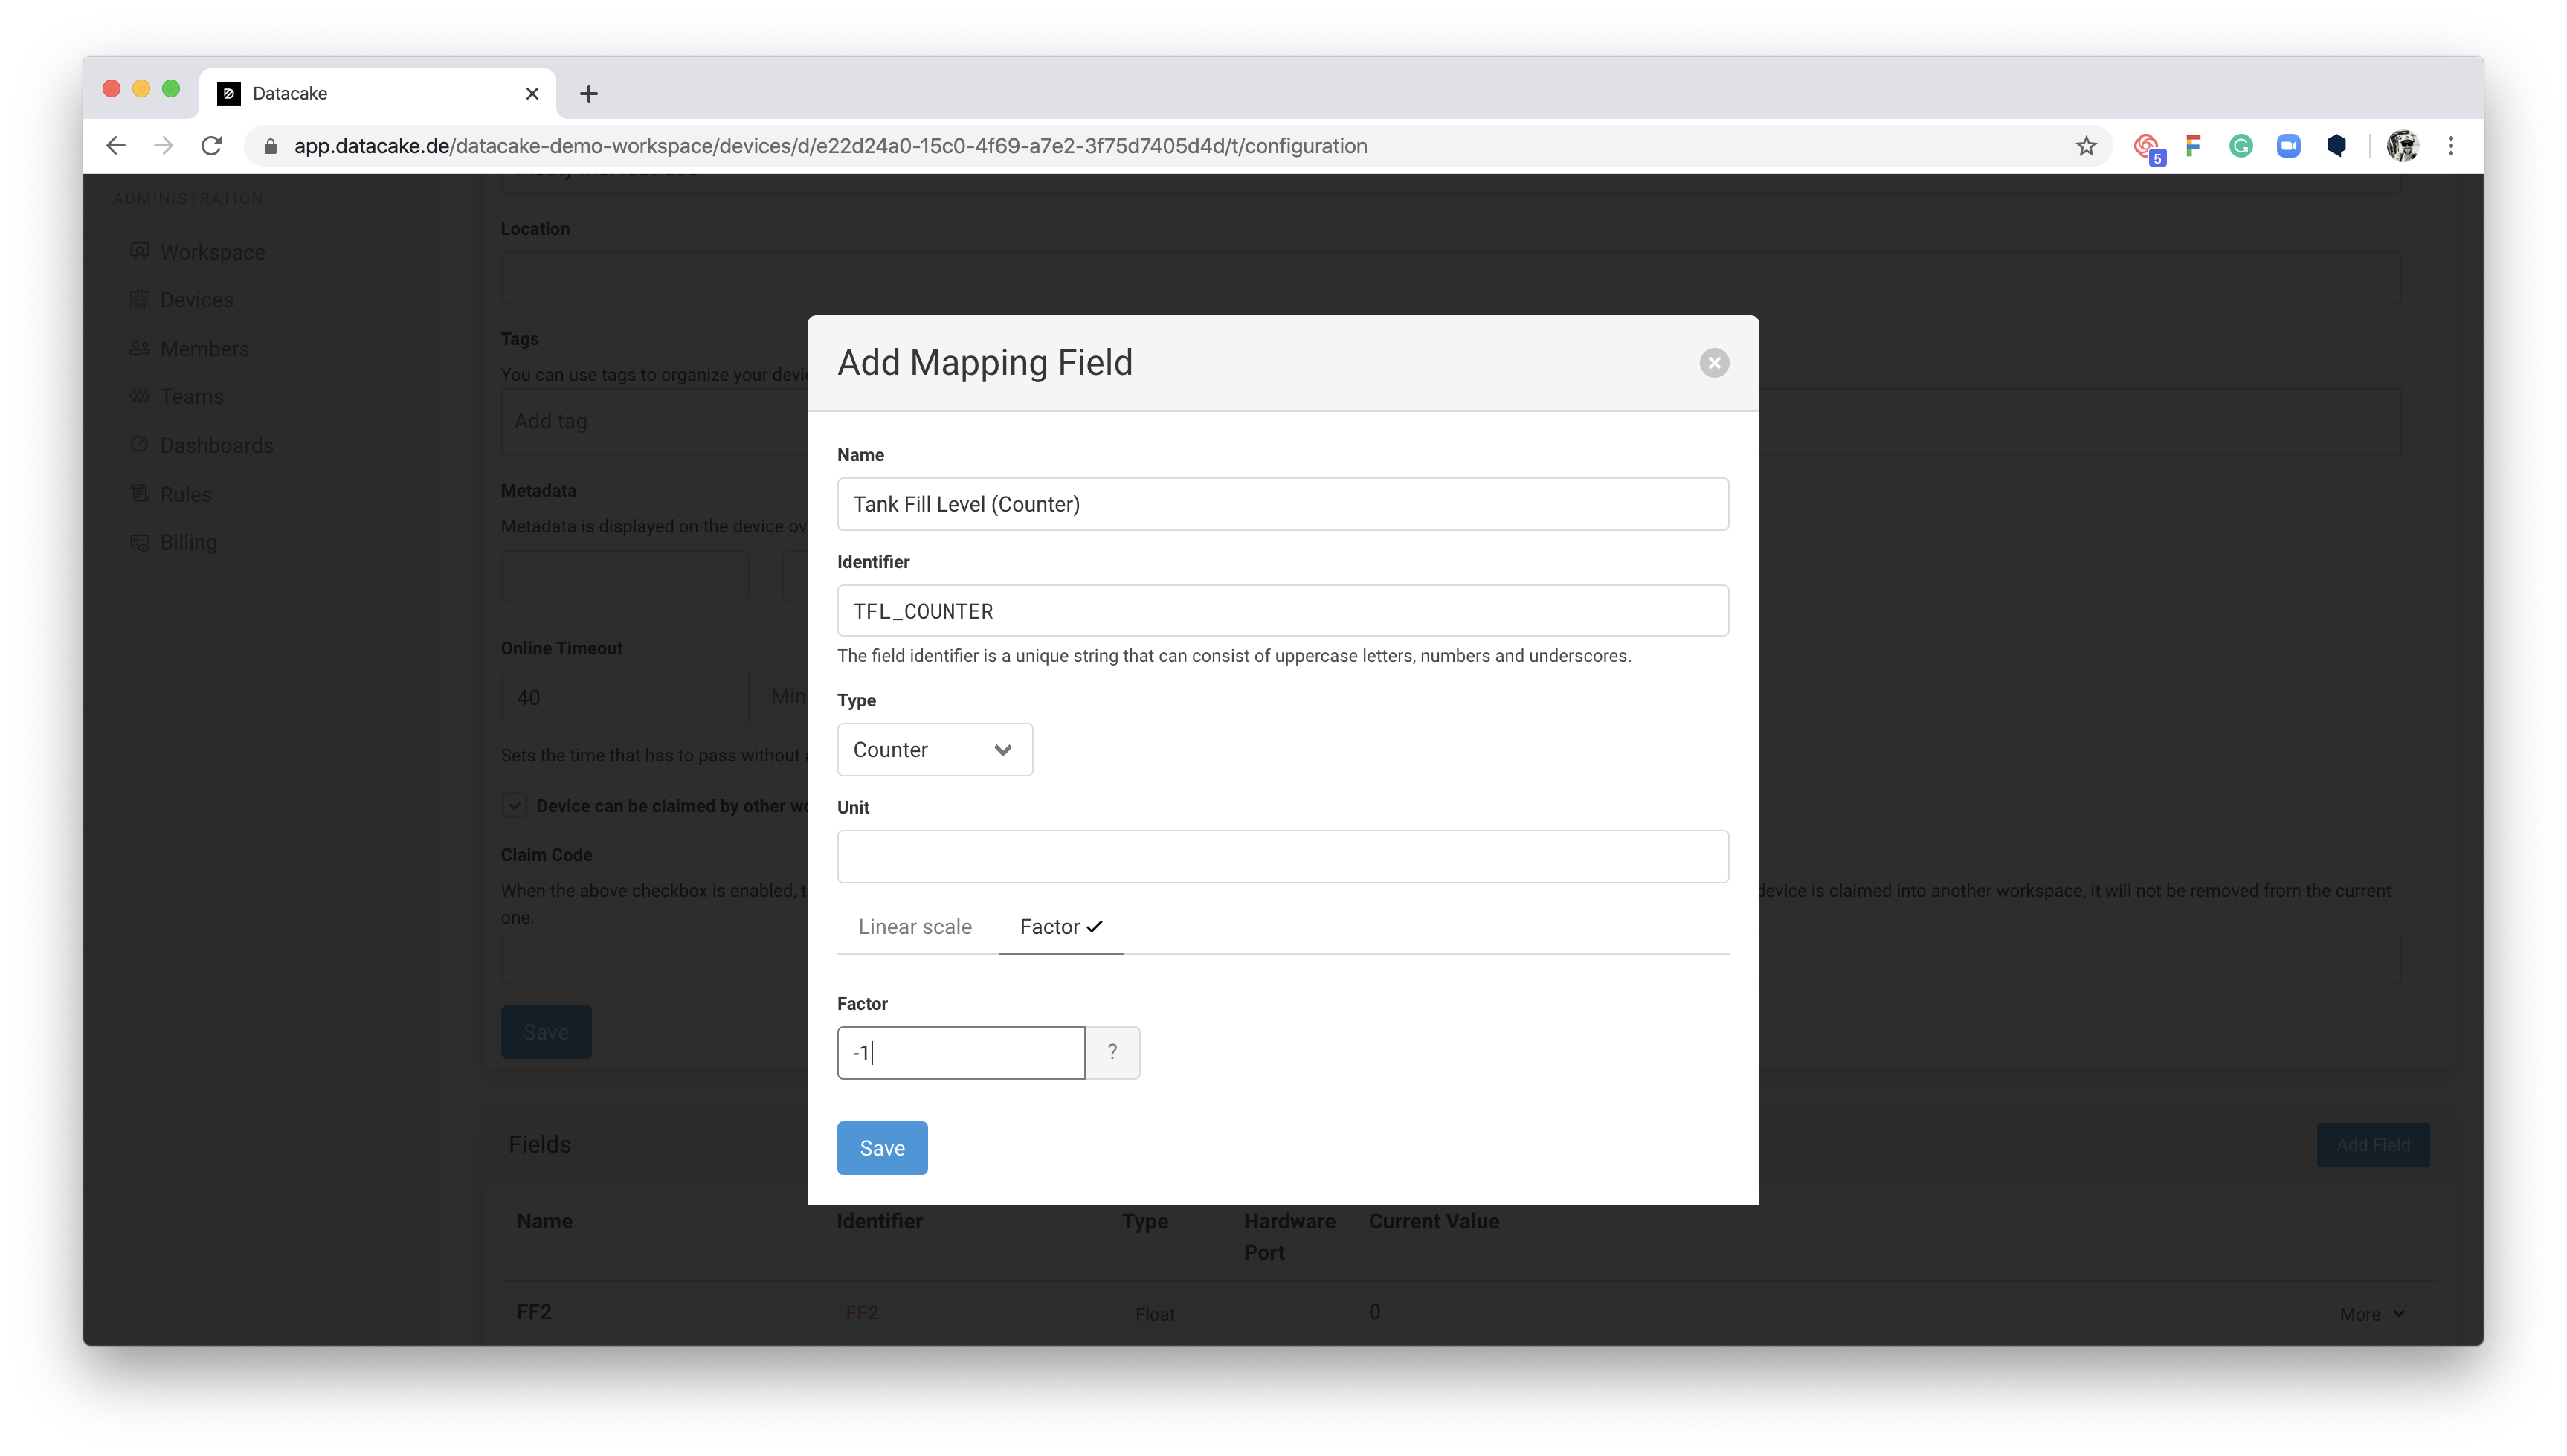Click the Online Timeout value 40
This screenshot has width=2567, height=1456.
point(624,697)
